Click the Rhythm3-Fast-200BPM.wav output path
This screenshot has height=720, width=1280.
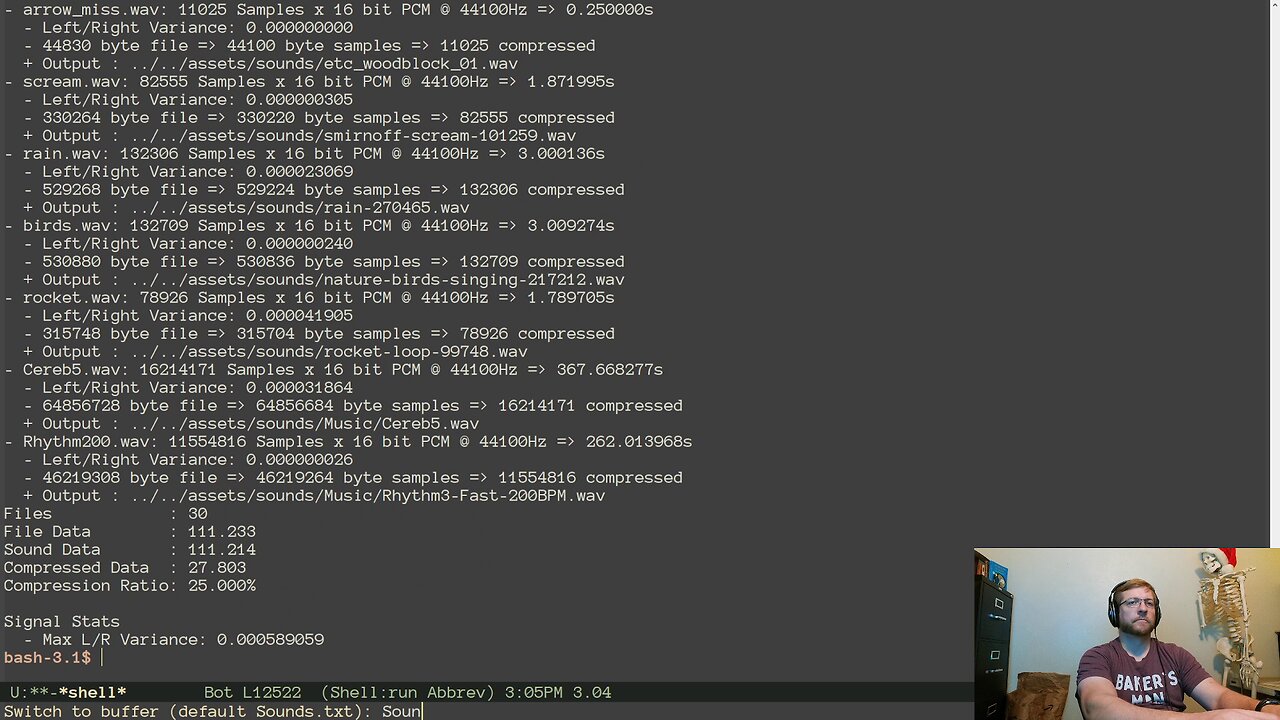(368, 495)
